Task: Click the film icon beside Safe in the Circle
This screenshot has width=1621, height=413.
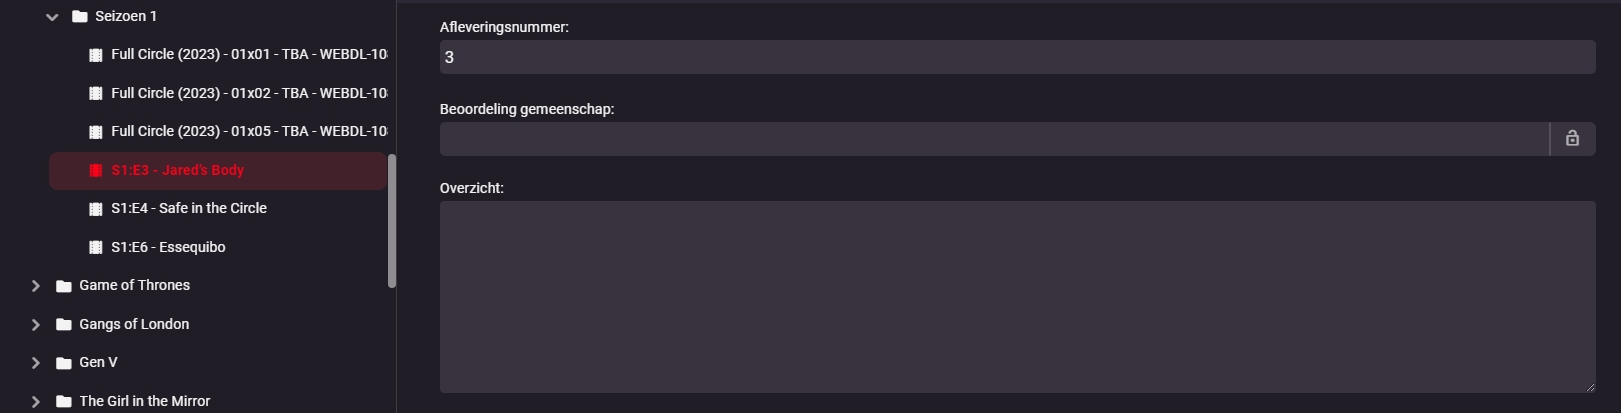Action: (x=96, y=209)
